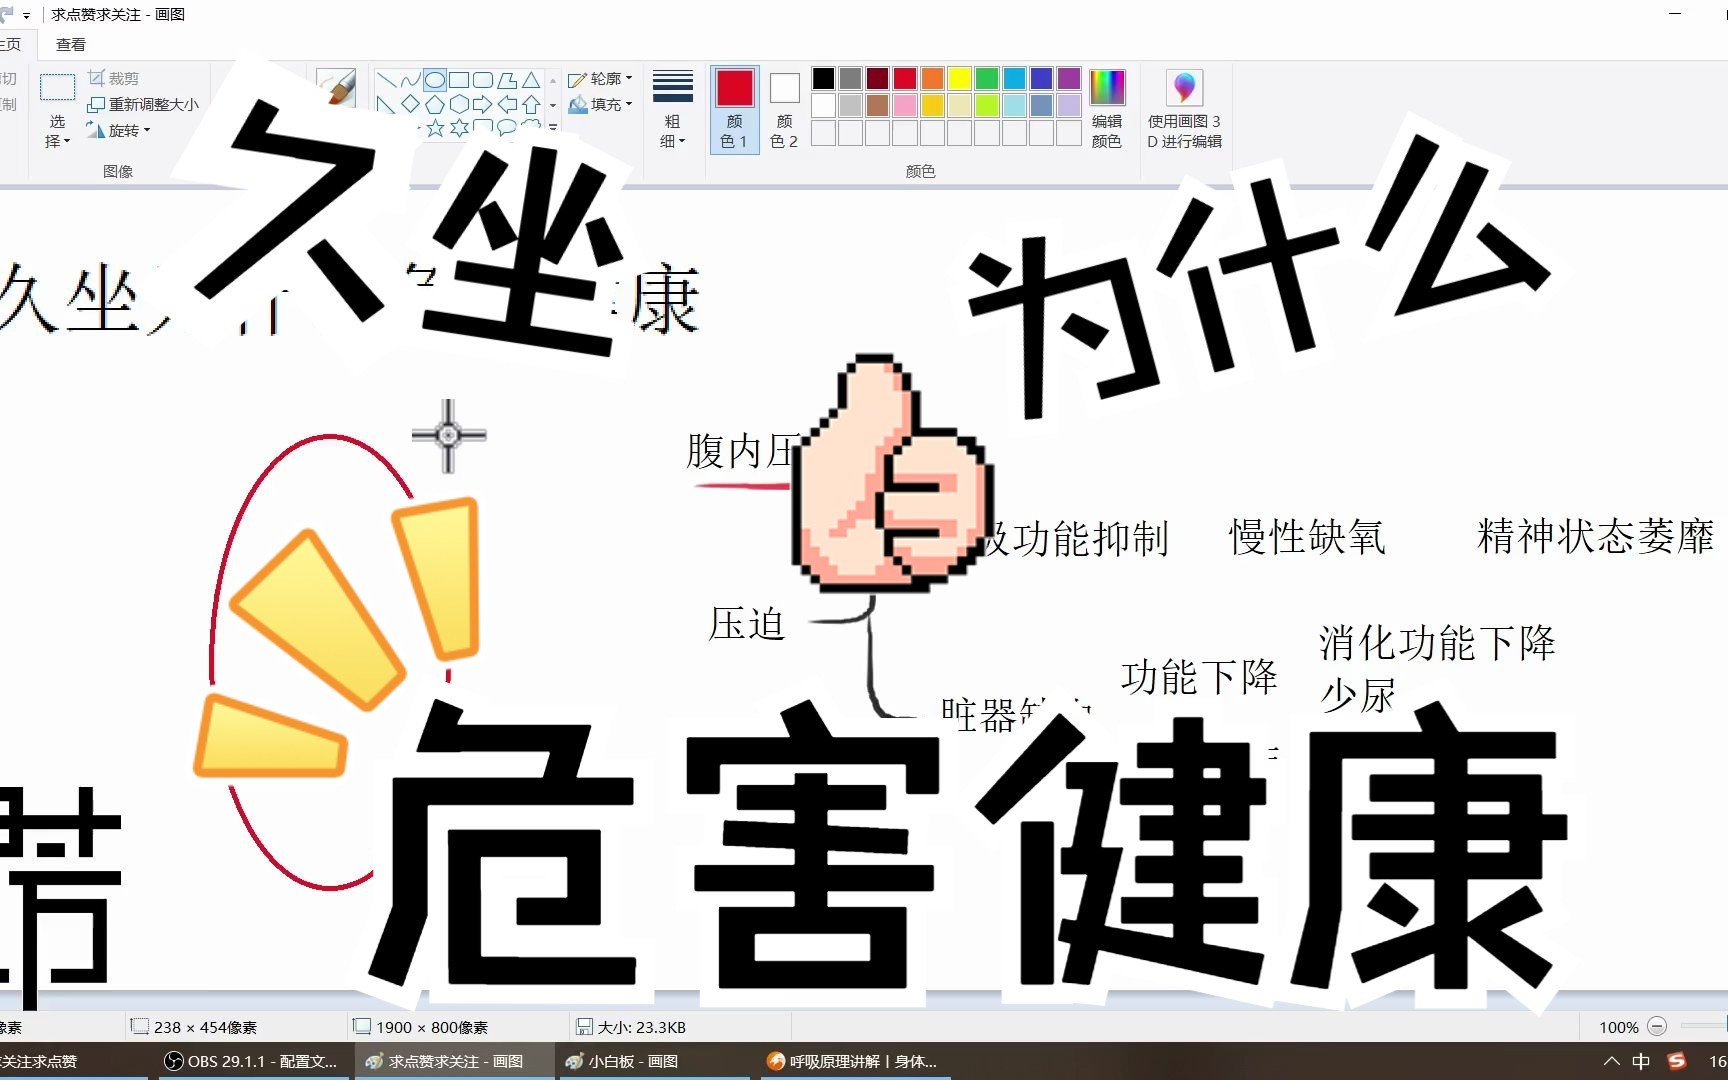This screenshot has height=1080, width=1728.
Task: Select the Left arrow shape
Action: (507, 104)
